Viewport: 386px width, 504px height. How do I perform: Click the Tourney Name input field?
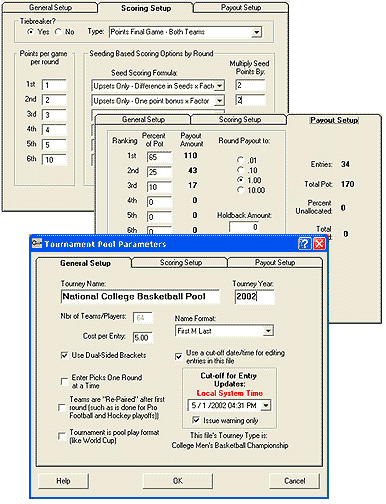tap(140, 297)
